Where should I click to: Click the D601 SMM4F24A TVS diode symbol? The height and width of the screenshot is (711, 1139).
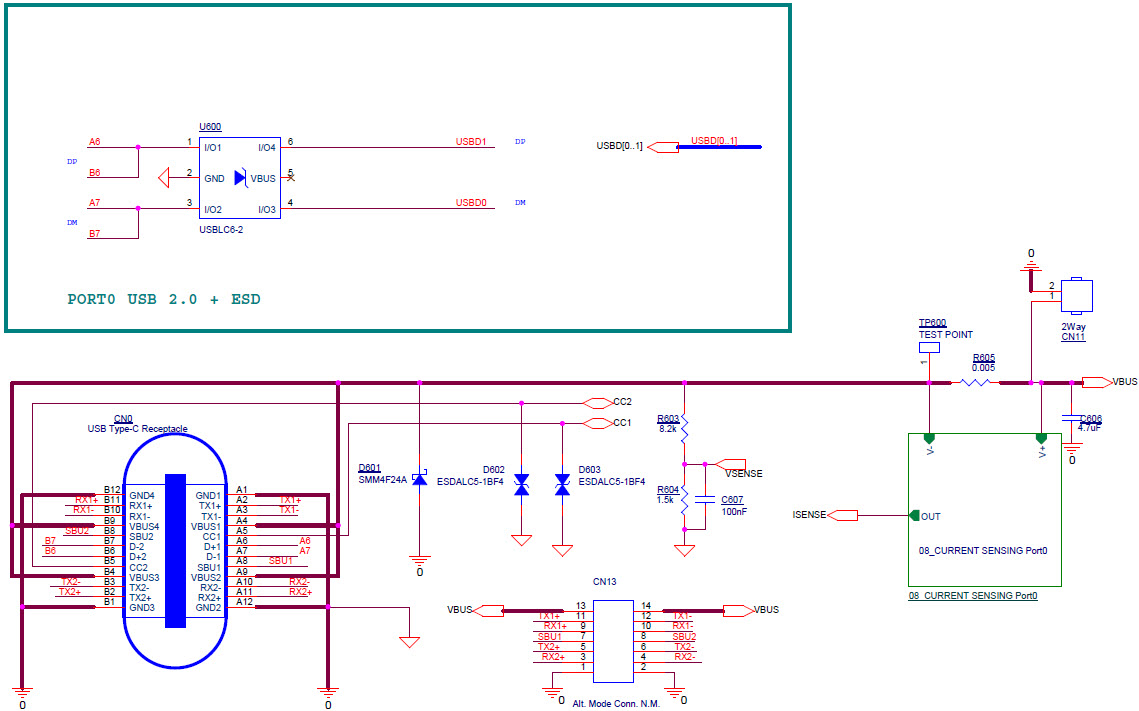point(420,478)
